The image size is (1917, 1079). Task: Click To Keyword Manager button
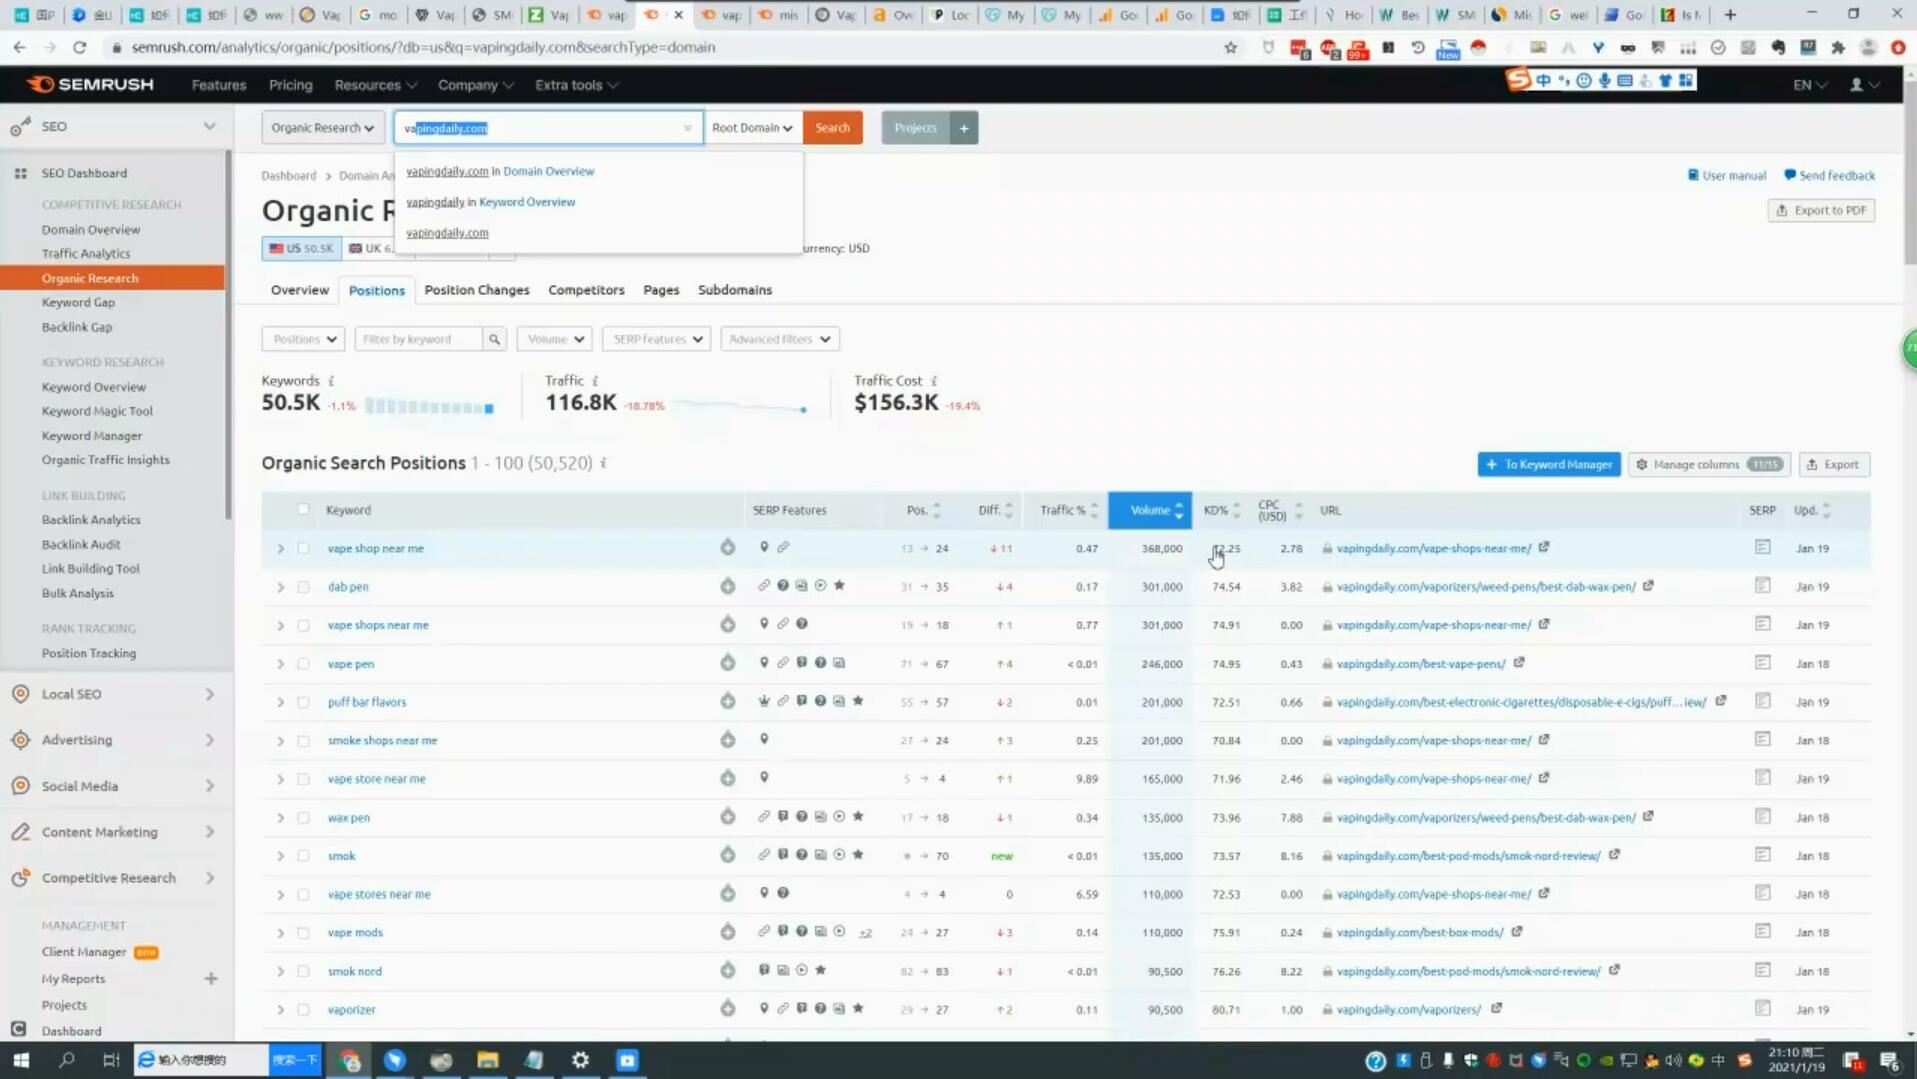(x=1549, y=464)
